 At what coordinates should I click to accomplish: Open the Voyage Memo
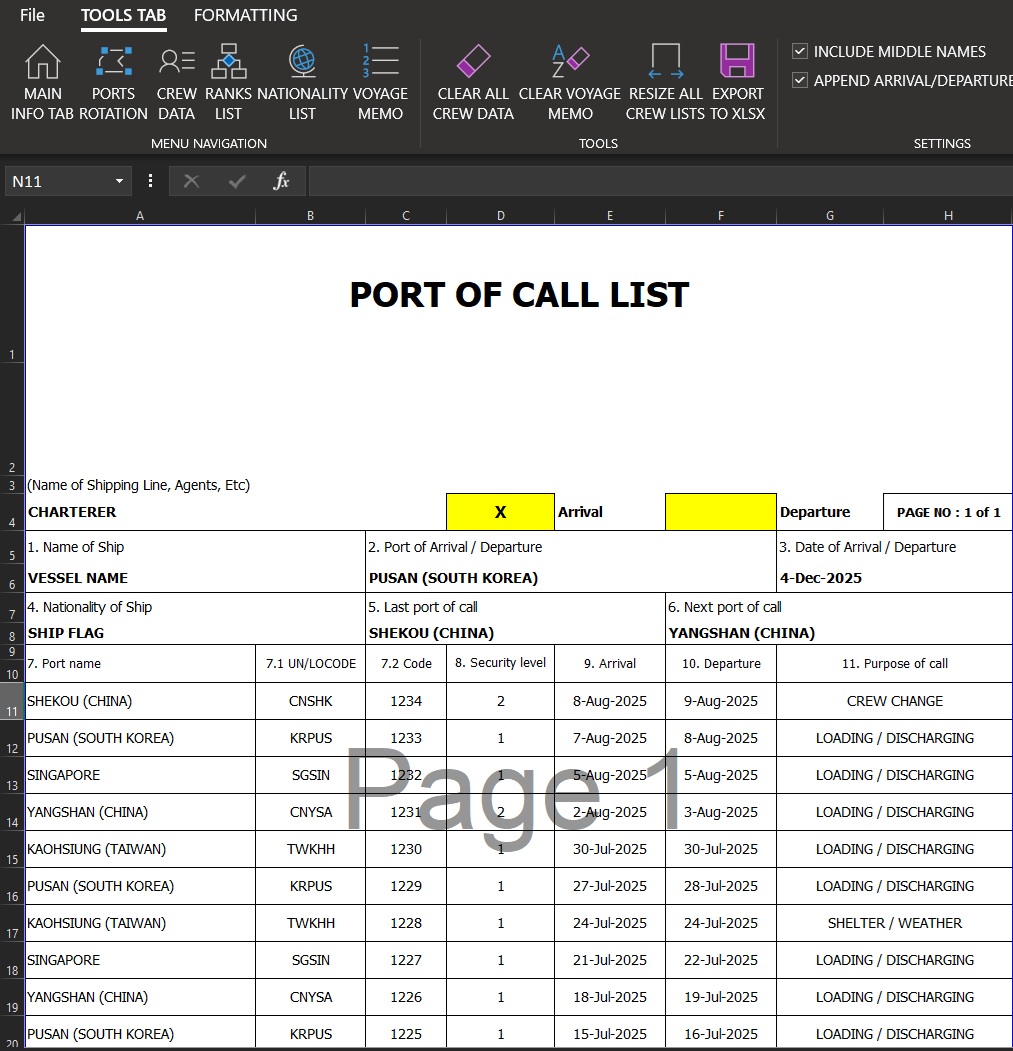(x=380, y=83)
